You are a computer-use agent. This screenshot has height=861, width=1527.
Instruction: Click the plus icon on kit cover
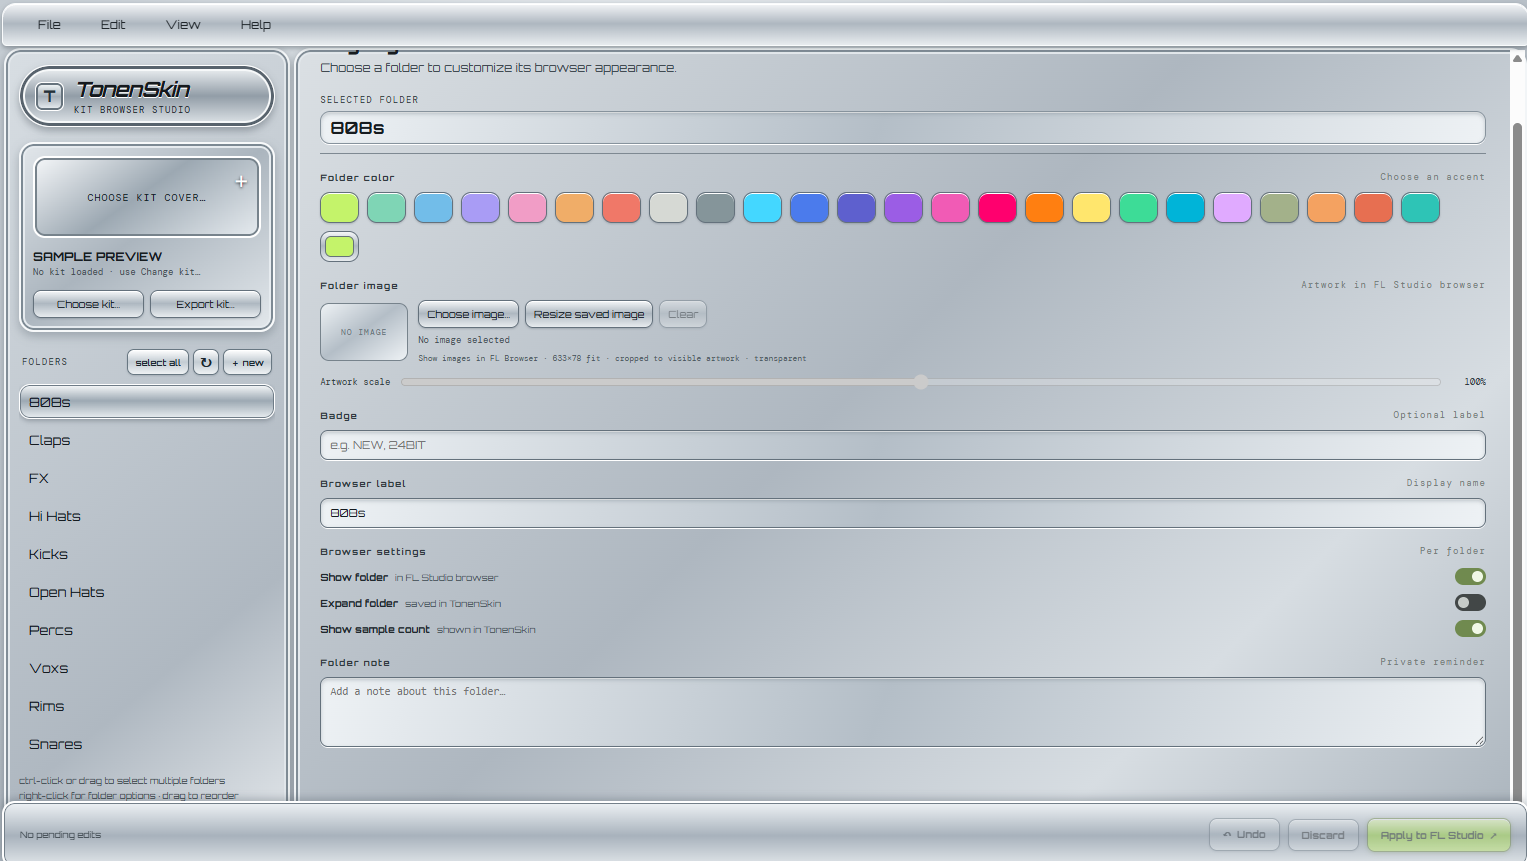pyautogui.click(x=241, y=182)
